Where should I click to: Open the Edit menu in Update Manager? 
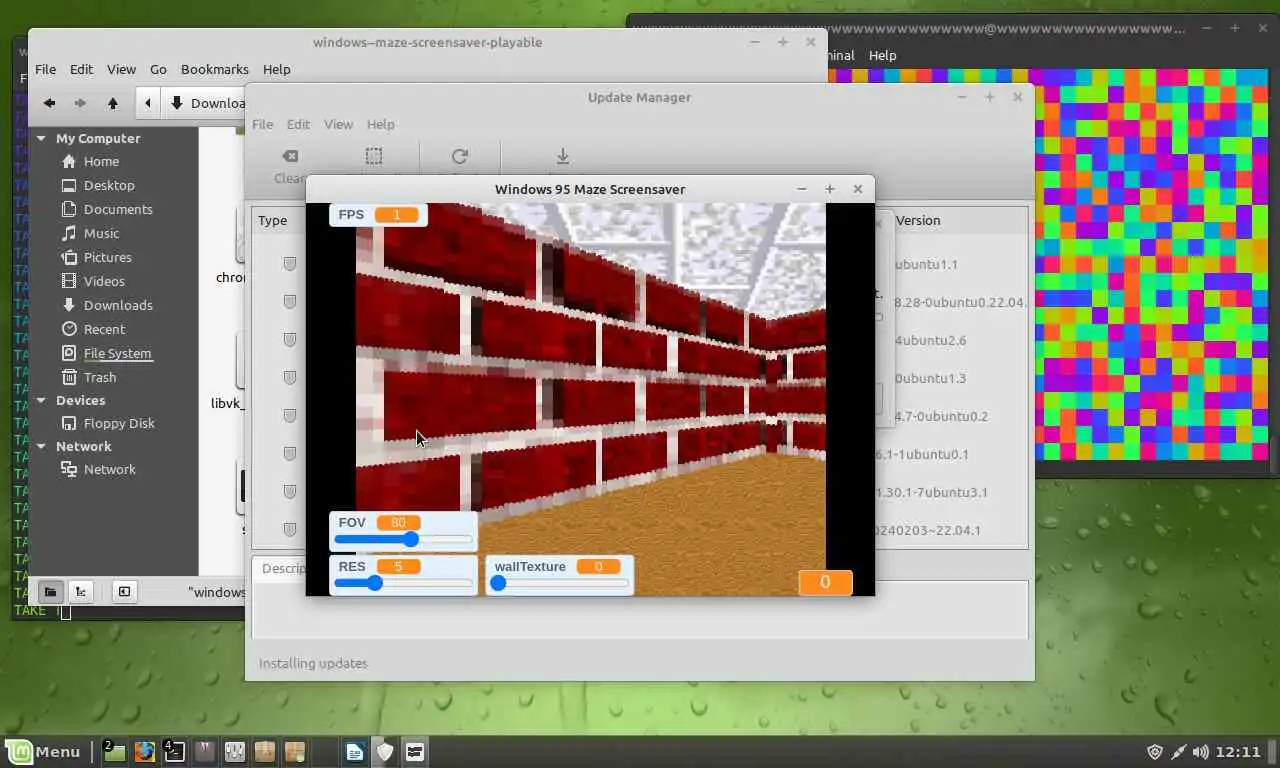pos(298,124)
